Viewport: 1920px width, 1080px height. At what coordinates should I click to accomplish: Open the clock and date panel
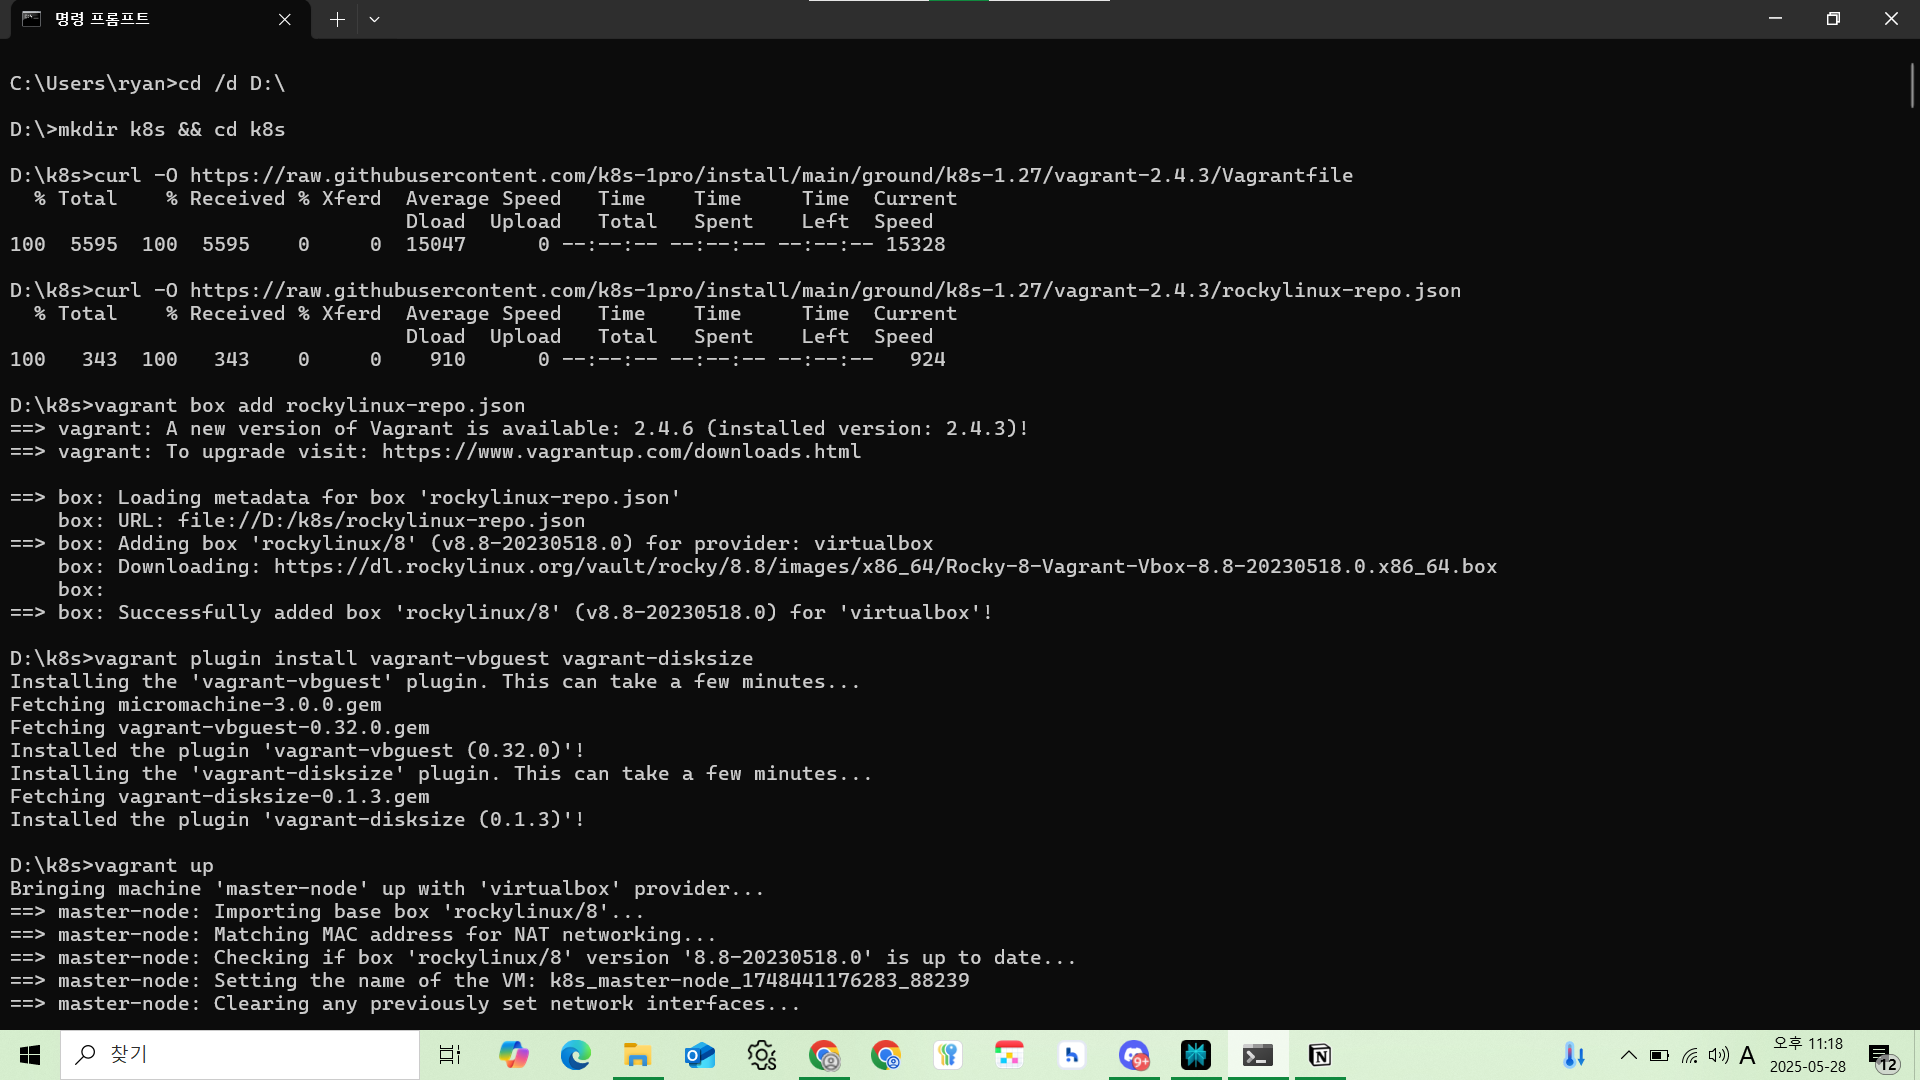pyautogui.click(x=1808, y=1055)
